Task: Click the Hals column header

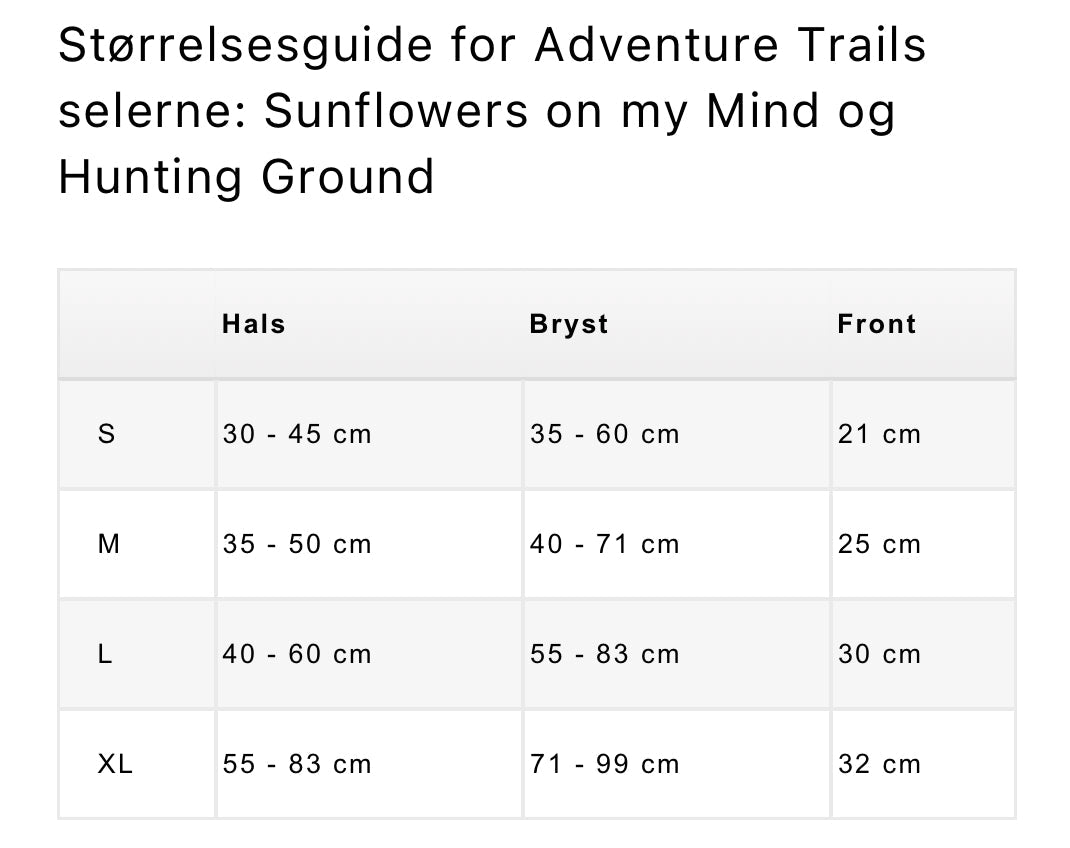Action: coord(254,324)
